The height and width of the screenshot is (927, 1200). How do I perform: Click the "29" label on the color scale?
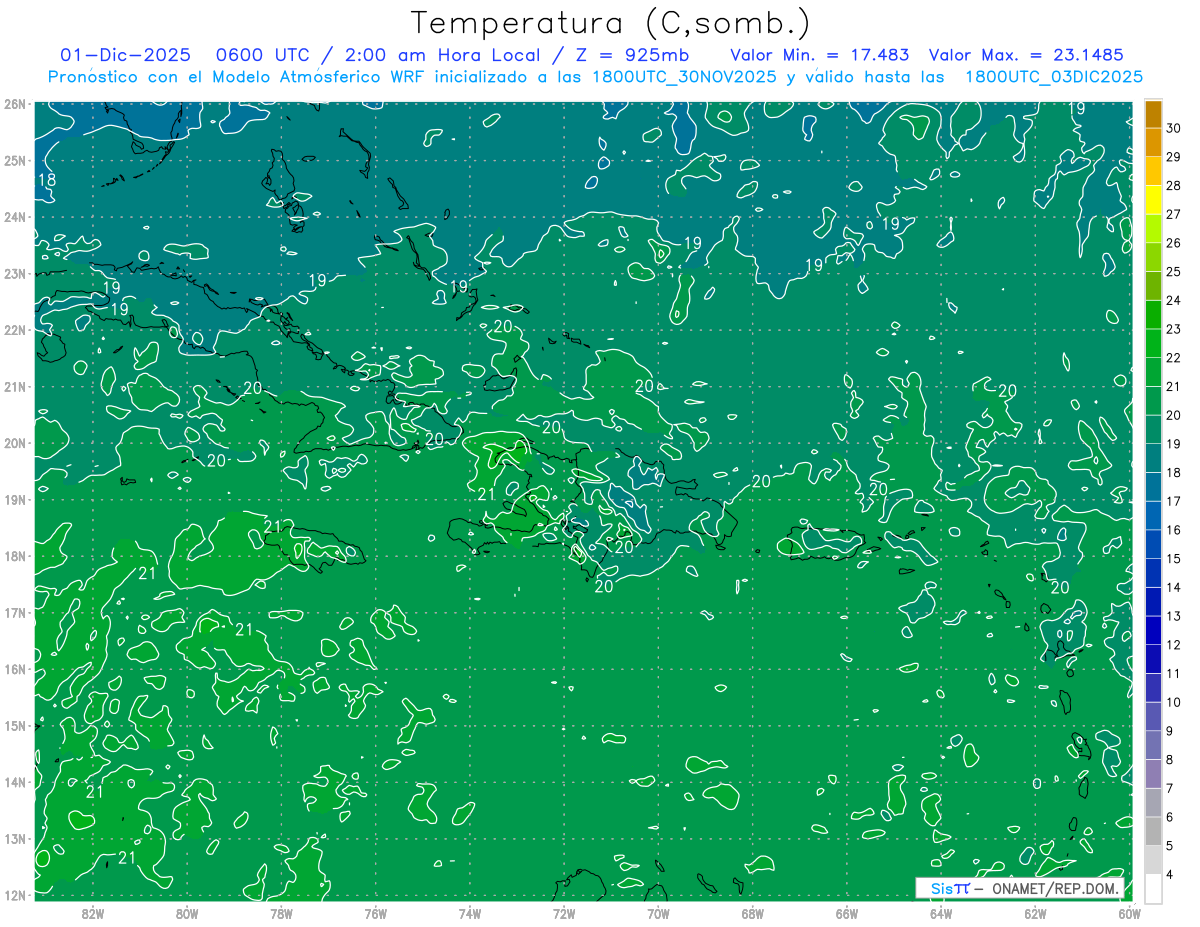tap(1174, 157)
